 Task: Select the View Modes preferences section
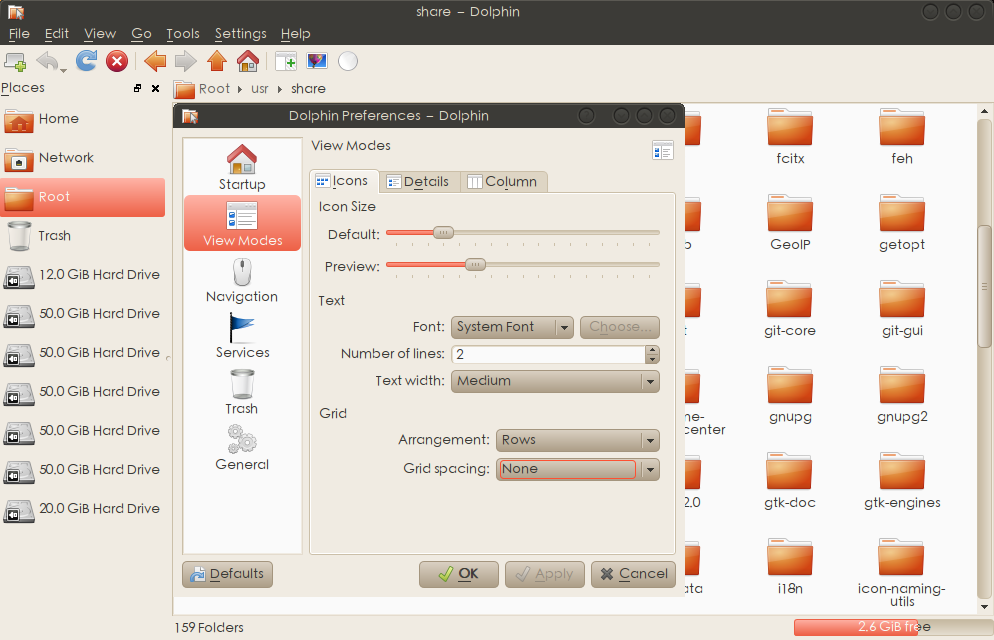coord(242,223)
